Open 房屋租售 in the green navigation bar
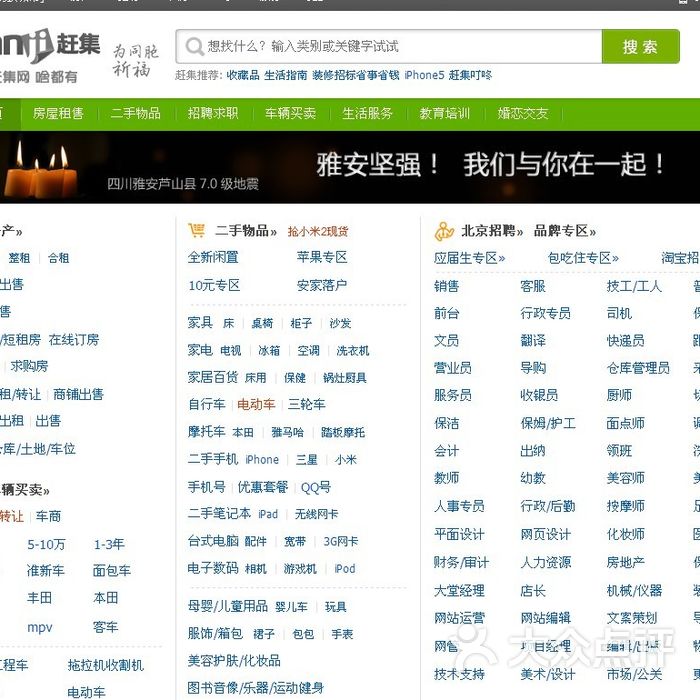 [x=58, y=113]
